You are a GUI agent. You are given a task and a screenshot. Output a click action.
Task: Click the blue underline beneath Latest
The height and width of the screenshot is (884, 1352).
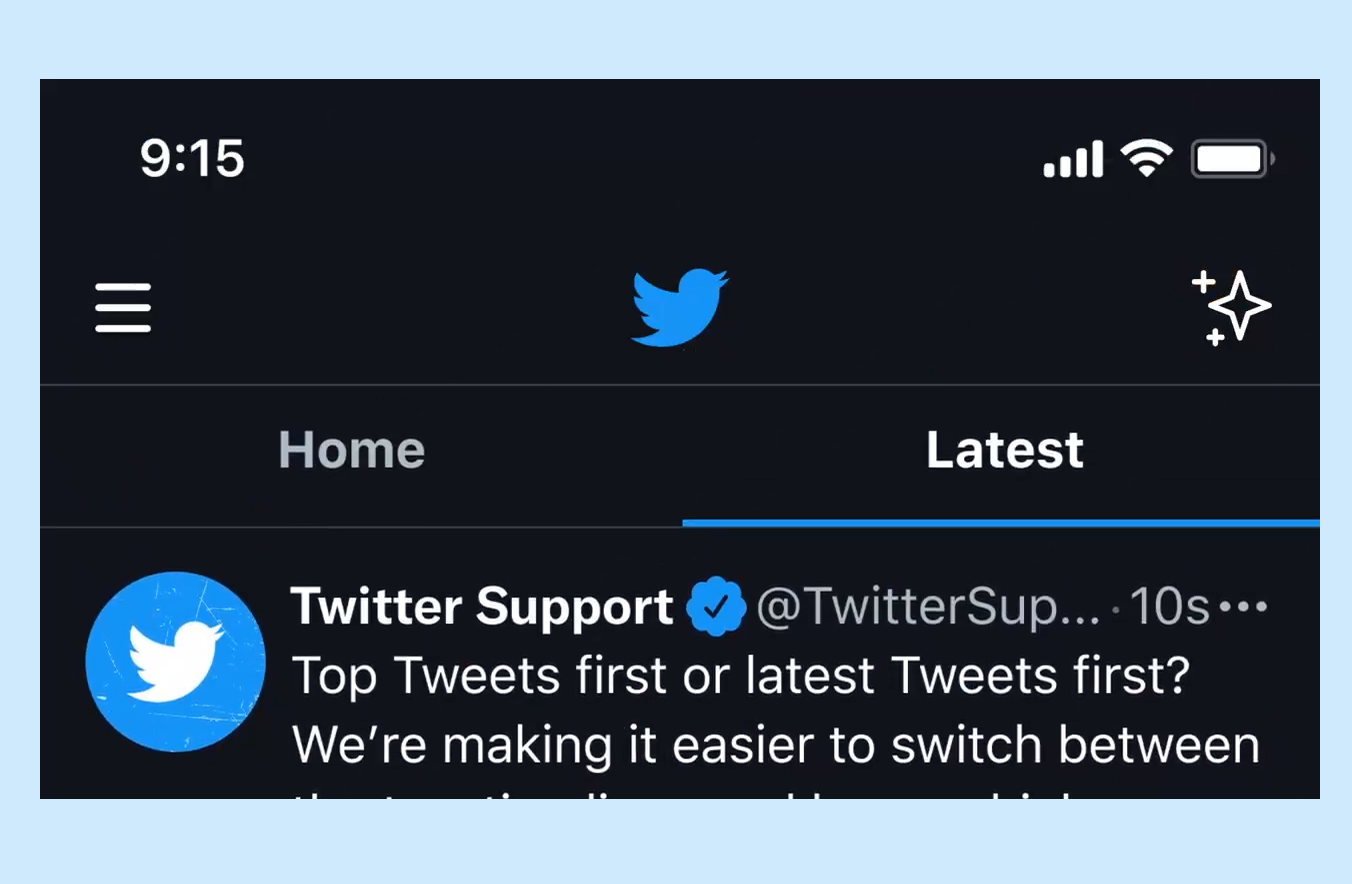pyautogui.click(x=1001, y=522)
